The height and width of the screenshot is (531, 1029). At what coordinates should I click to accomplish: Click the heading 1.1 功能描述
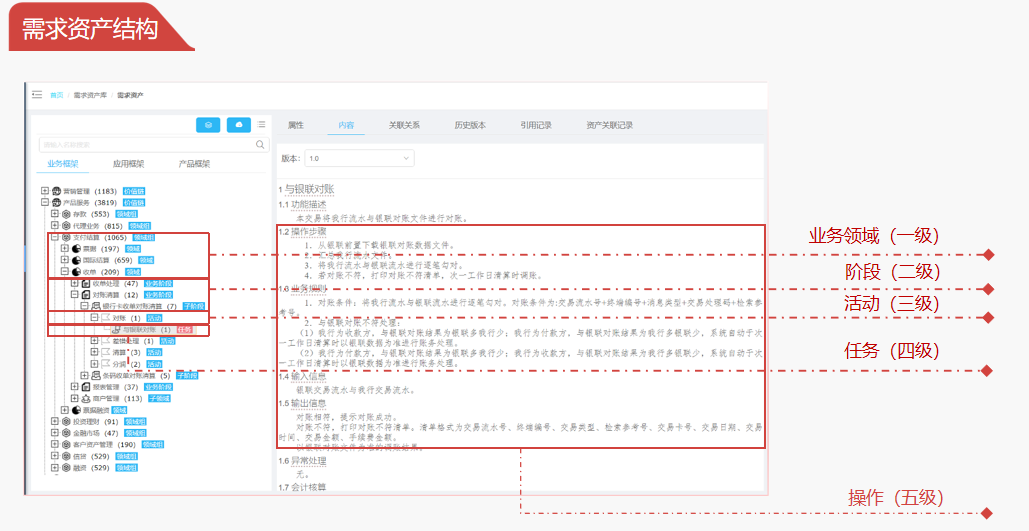(x=302, y=204)
